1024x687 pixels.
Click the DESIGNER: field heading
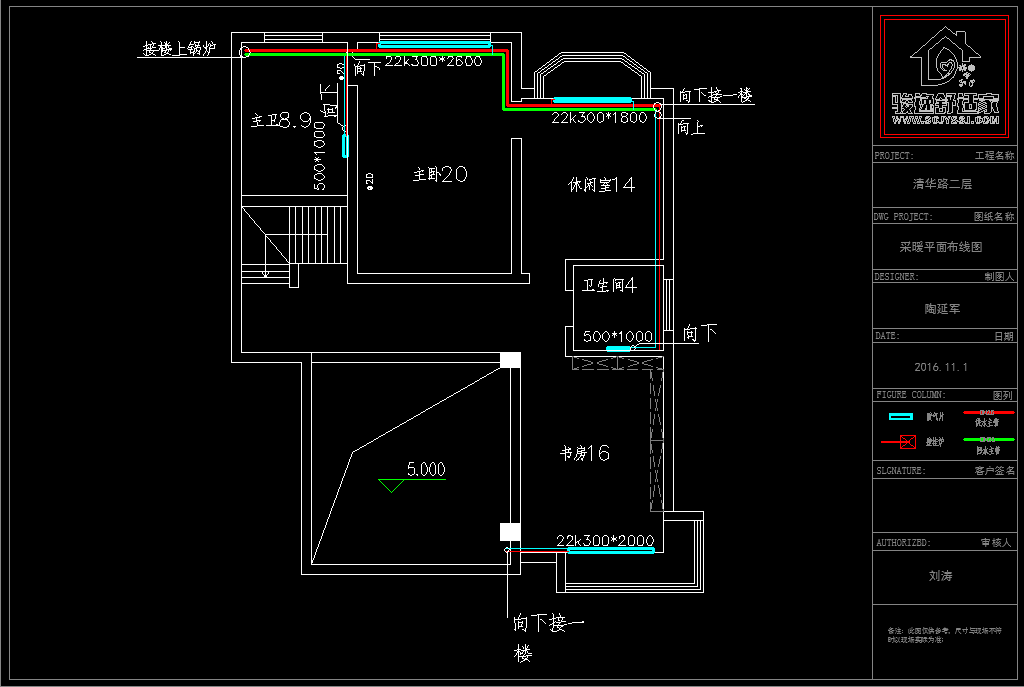point(896,276)
